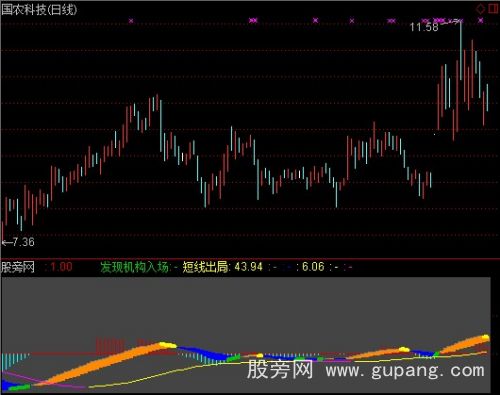Click the red 1.00 indicator value
This screenshot has width=500, height=395.
(x=61, y=267)
